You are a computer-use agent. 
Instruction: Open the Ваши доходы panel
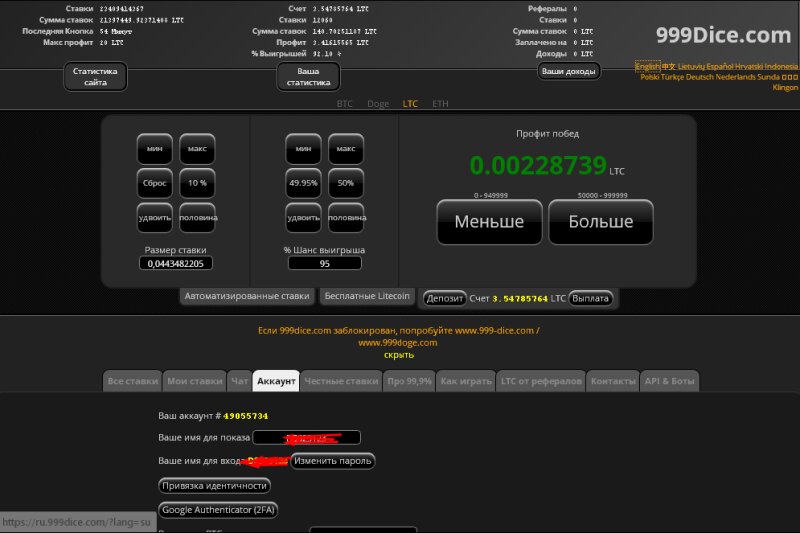pos(568,71)
